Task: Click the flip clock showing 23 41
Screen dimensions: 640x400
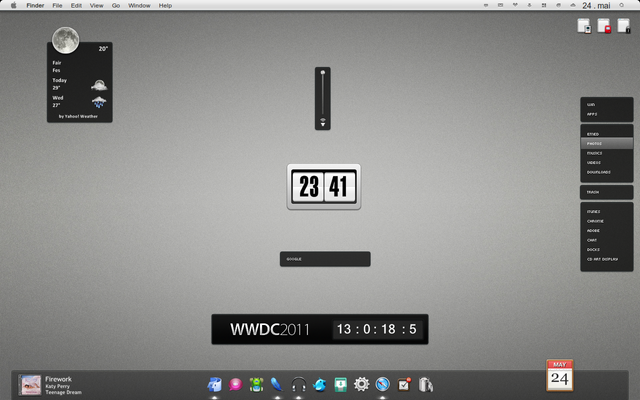Action: coord(324,187)
